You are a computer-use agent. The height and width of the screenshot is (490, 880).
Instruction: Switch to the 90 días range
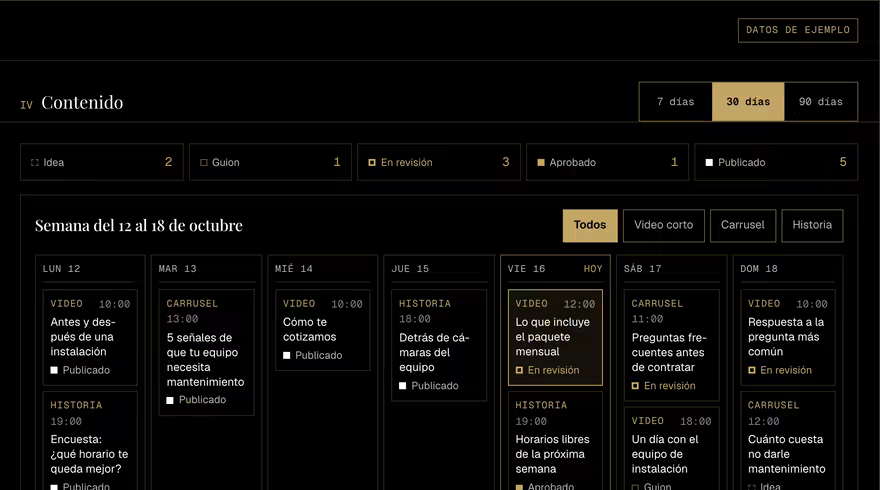pos(821,102)
